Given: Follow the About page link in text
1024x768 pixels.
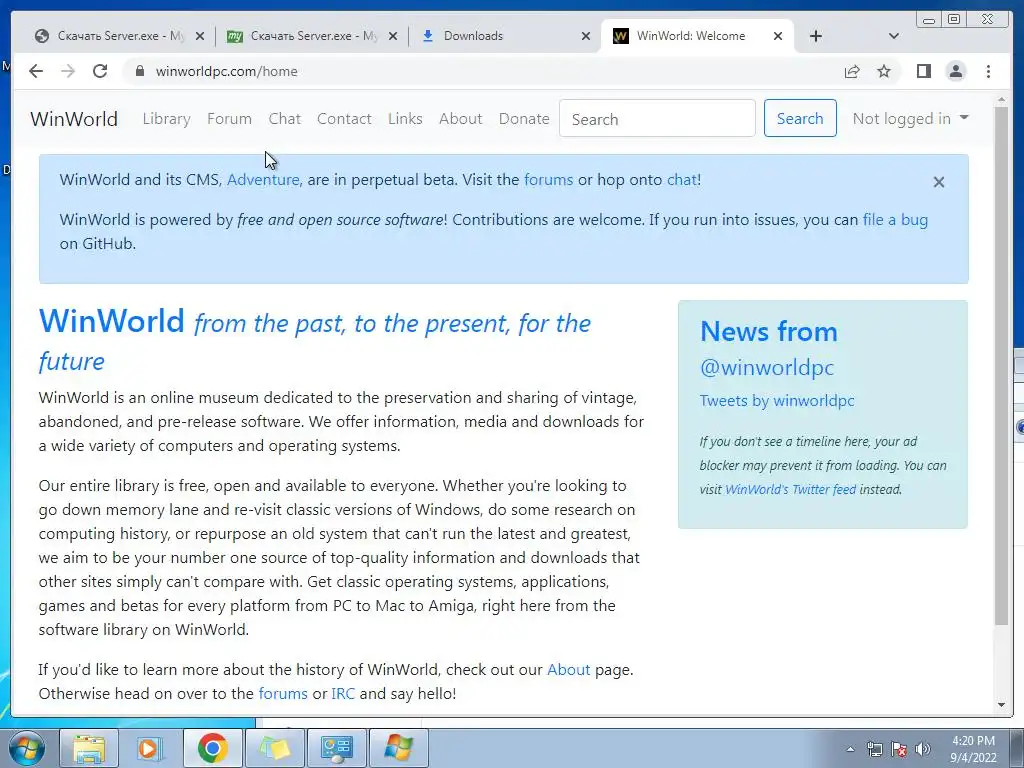Looking at the screenshot, I should (x=568, y=669).
